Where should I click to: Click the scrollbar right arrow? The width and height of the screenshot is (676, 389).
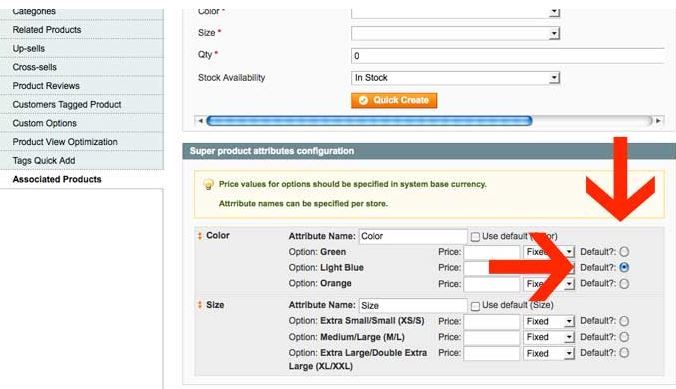point(658,121)
